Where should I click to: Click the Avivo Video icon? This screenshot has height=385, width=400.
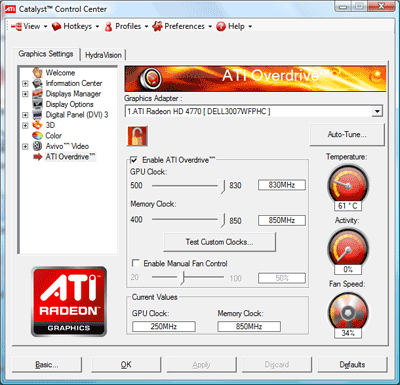pos(37,146)
